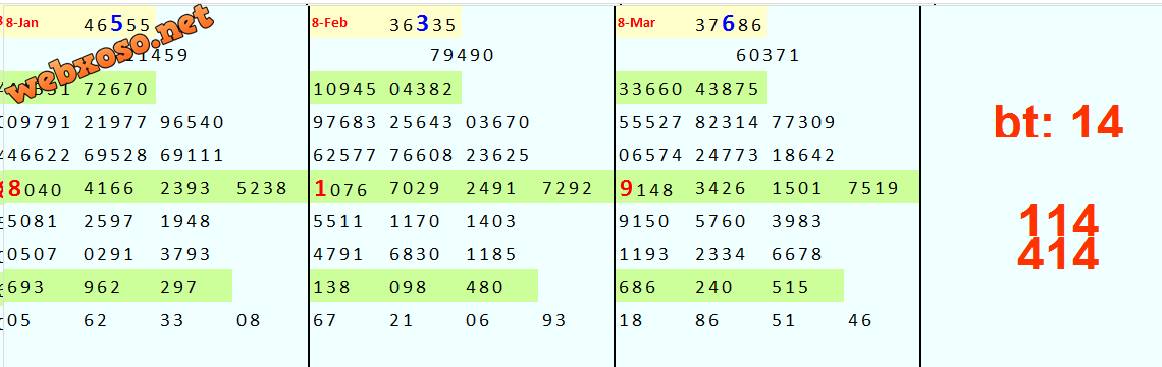The width and height of the screenshot is (1162, 367).
Task: Select the value 3793
Action: [185, 254]
